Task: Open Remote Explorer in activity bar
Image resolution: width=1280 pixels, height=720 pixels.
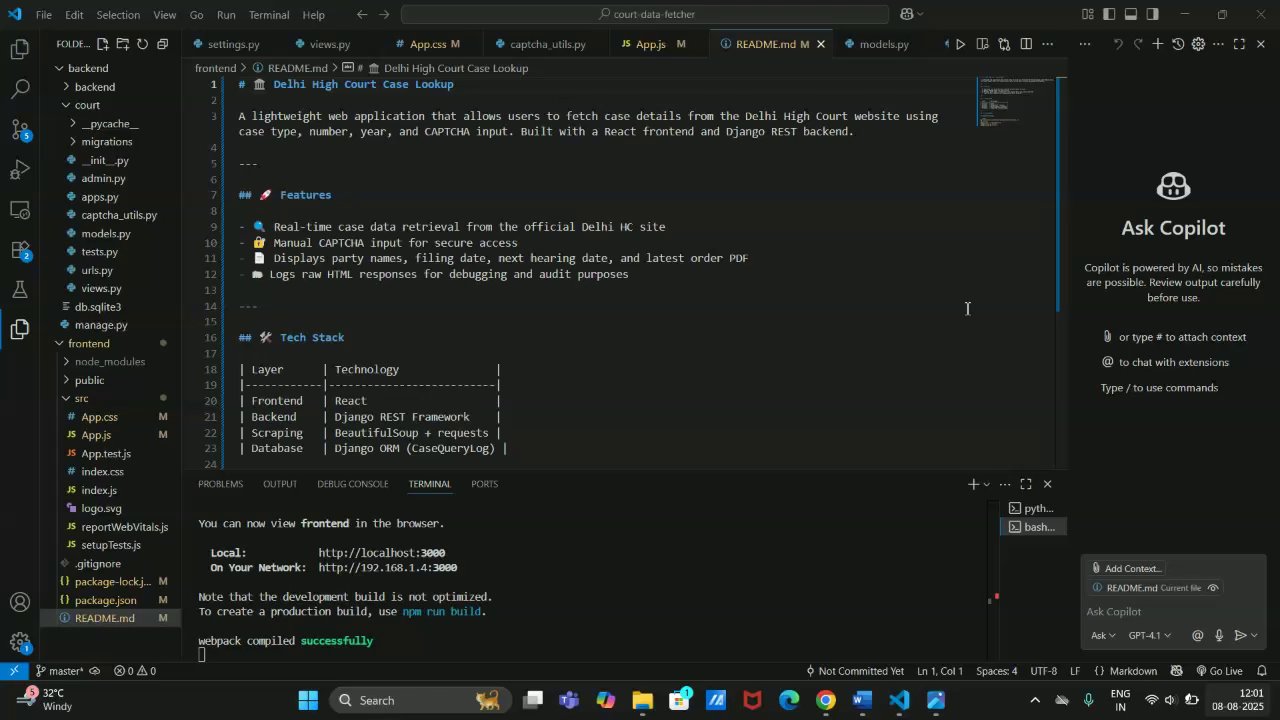Action: tap(19, 209)
